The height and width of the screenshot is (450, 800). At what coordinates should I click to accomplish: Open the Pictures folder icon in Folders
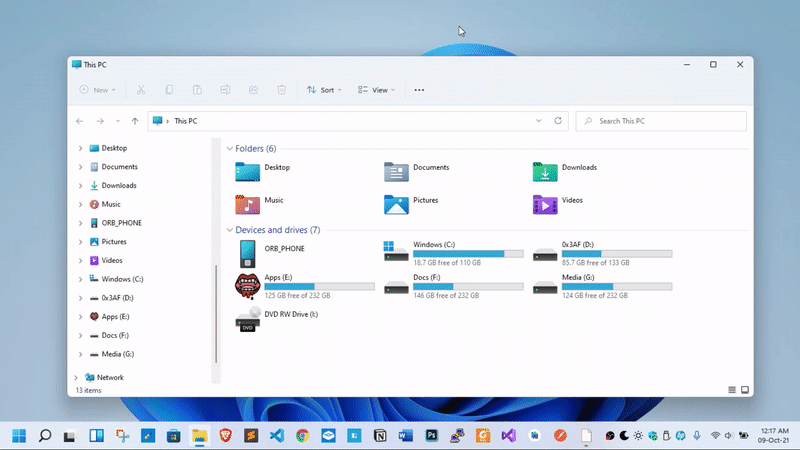click(x=396, y=205)
